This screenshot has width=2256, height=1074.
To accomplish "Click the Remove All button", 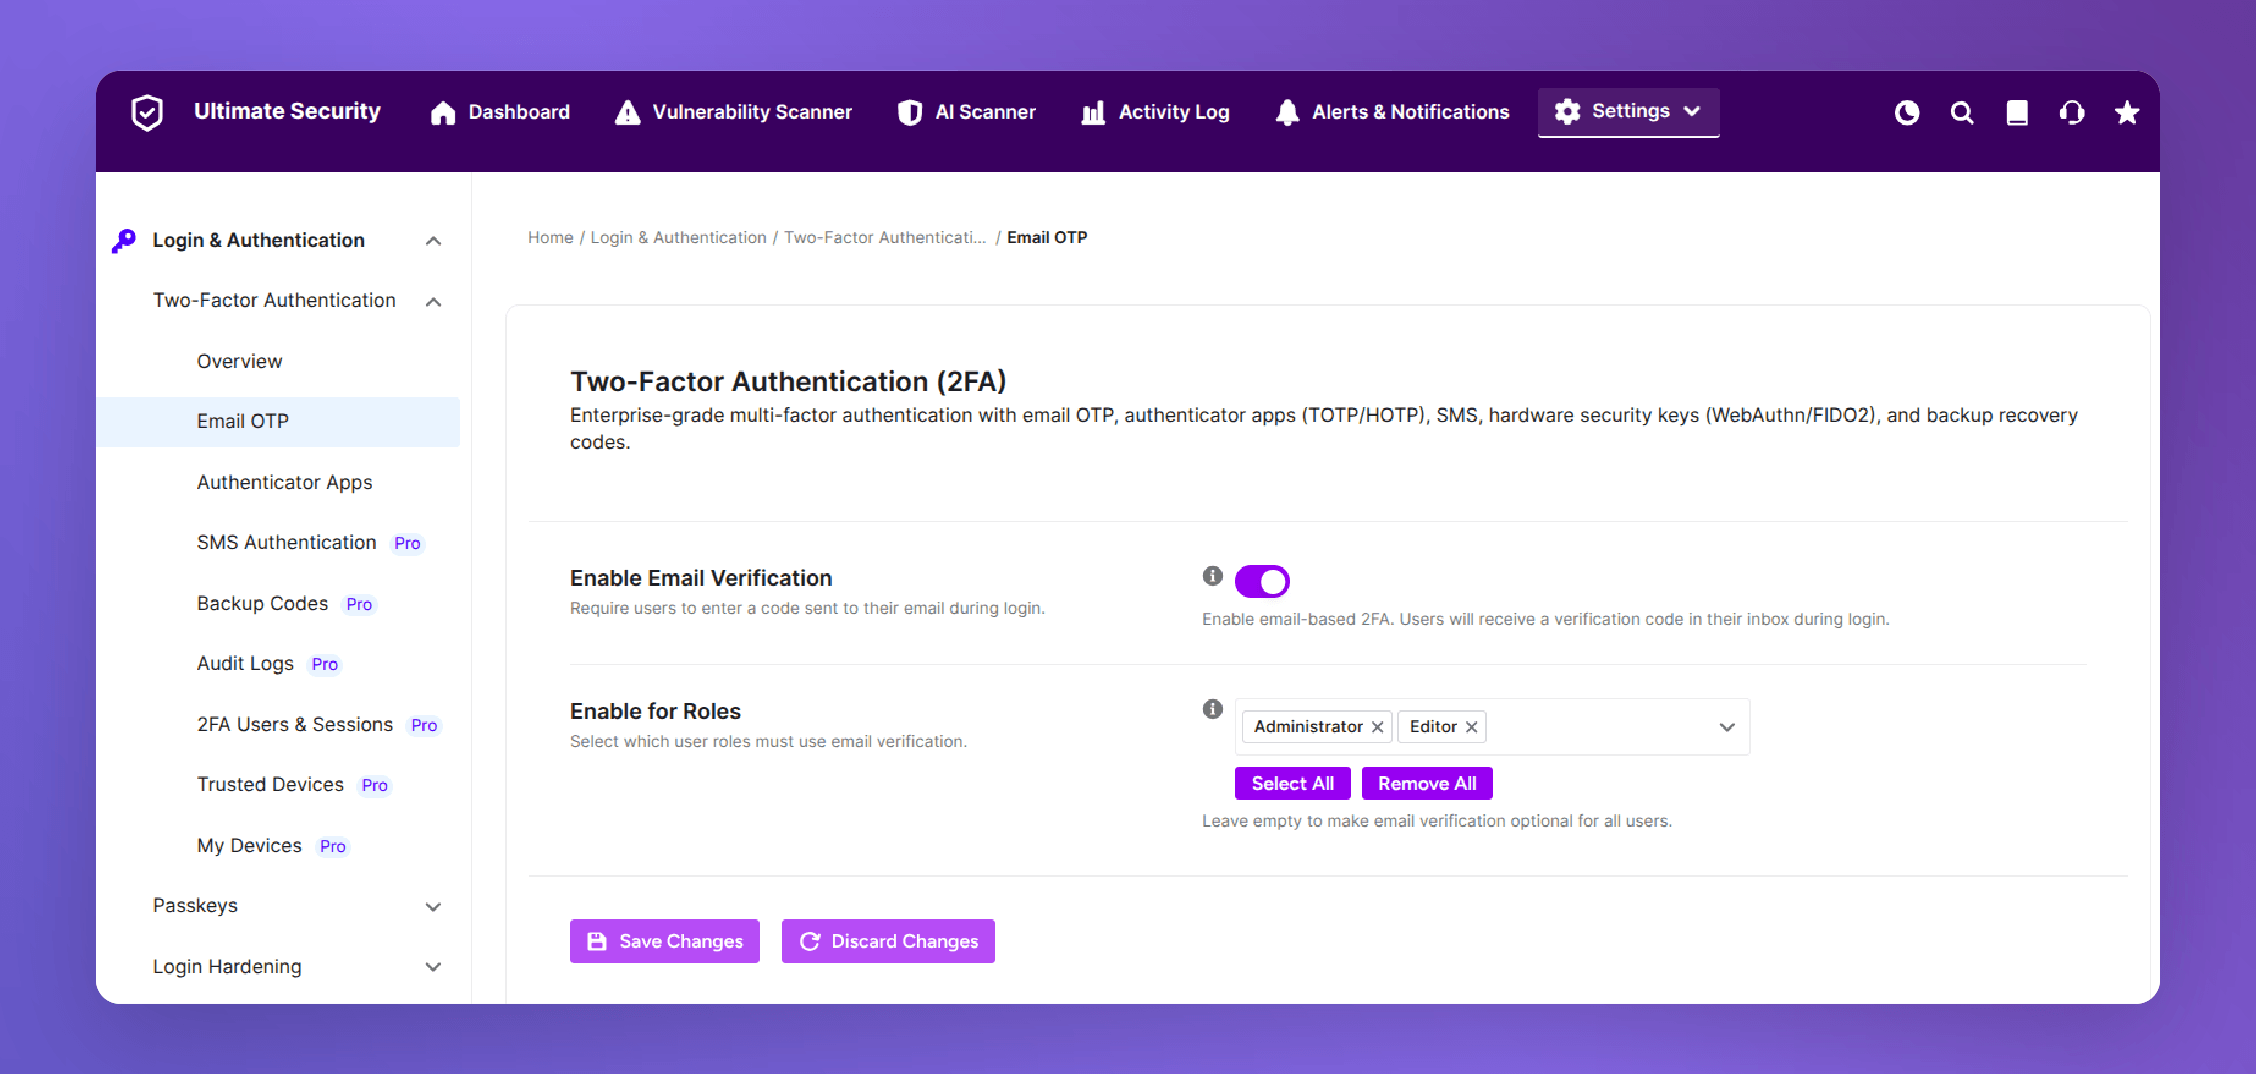I will point(1427,783).
